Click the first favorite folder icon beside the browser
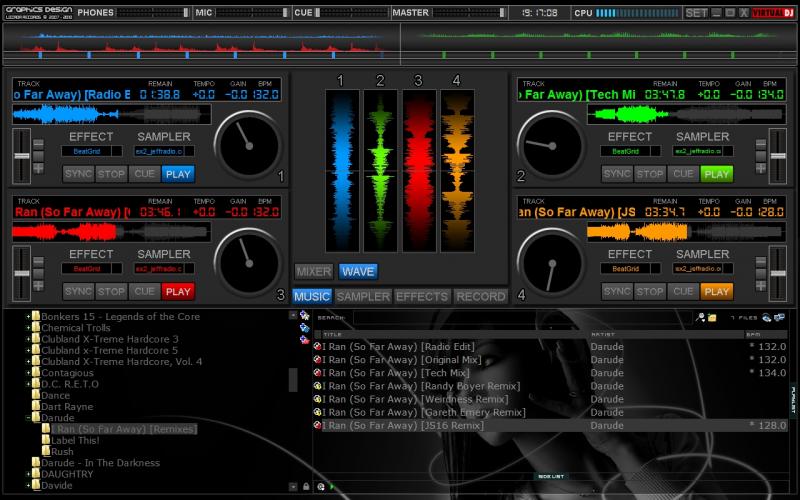Screen dimensions: 800x500 [x=305, y=315]
